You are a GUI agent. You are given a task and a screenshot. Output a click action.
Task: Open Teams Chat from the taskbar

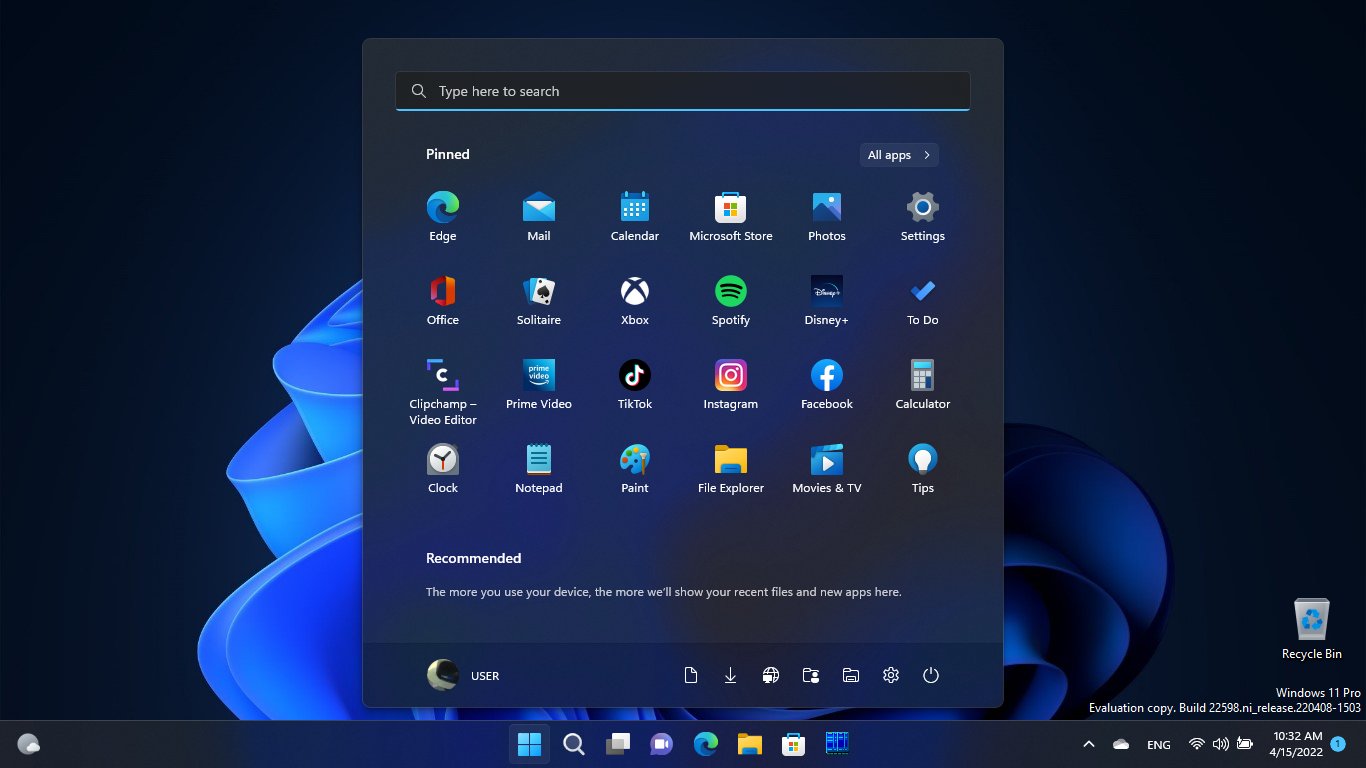click(661, 744)
